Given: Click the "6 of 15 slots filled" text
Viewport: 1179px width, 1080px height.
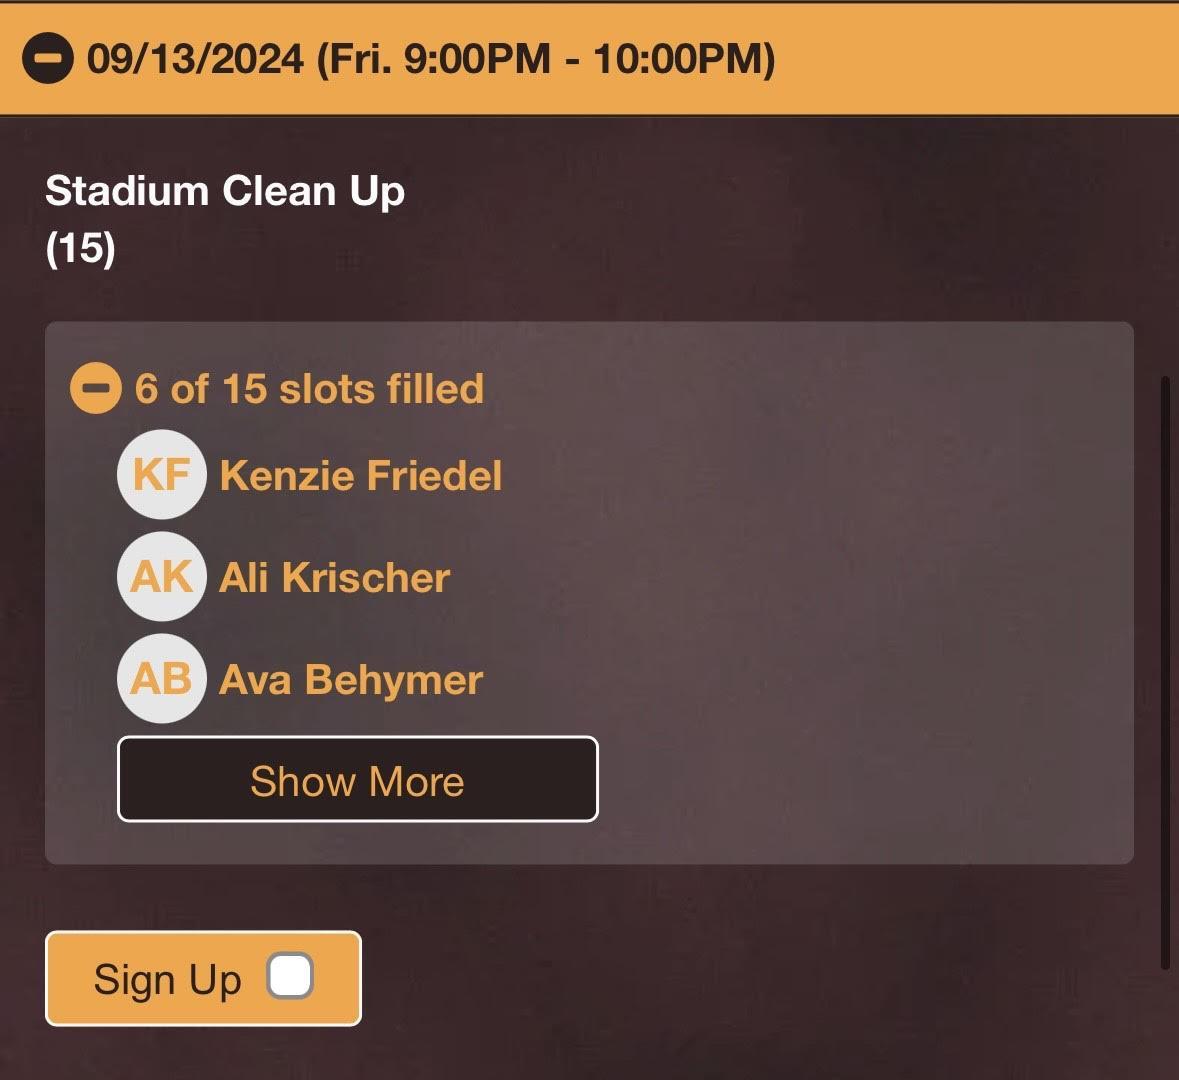Looking at the screenshot, I should coord(309,389).
